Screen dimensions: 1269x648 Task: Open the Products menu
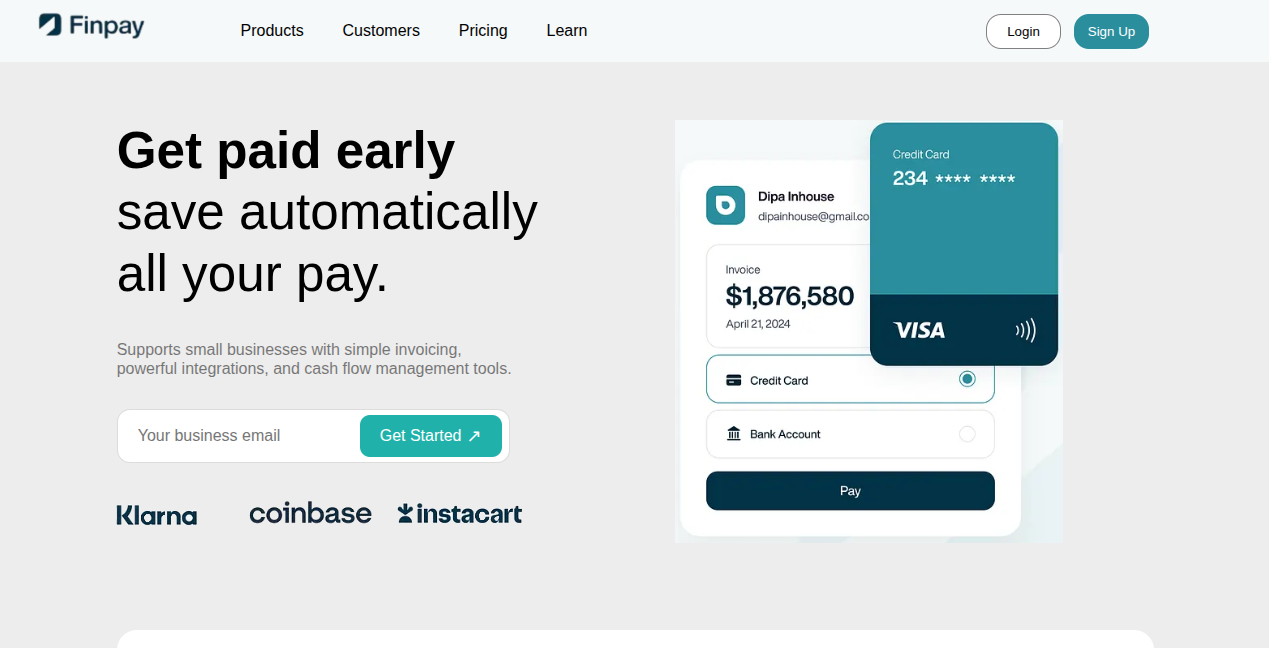click(x=272, y=31)
